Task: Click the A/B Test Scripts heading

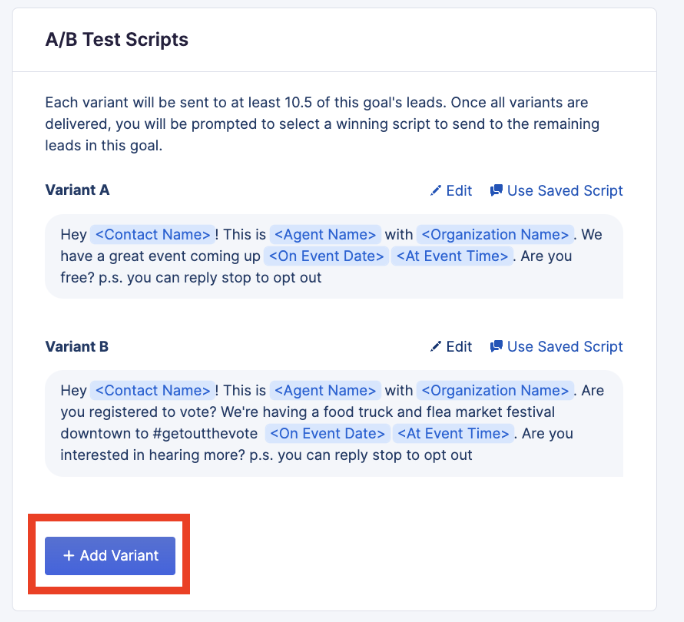Action: (x=117, y=41)
